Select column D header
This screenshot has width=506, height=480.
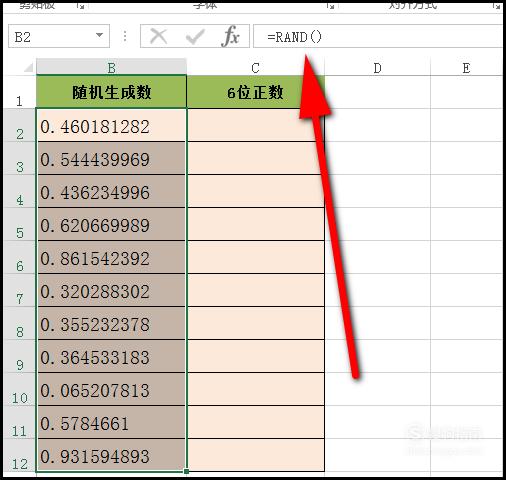(377, 67)
